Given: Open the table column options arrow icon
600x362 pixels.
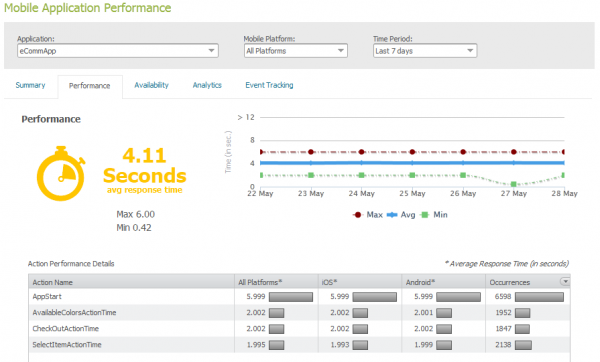Looking at the screenshot, I should pyautogui.click(x=565, y=282).
